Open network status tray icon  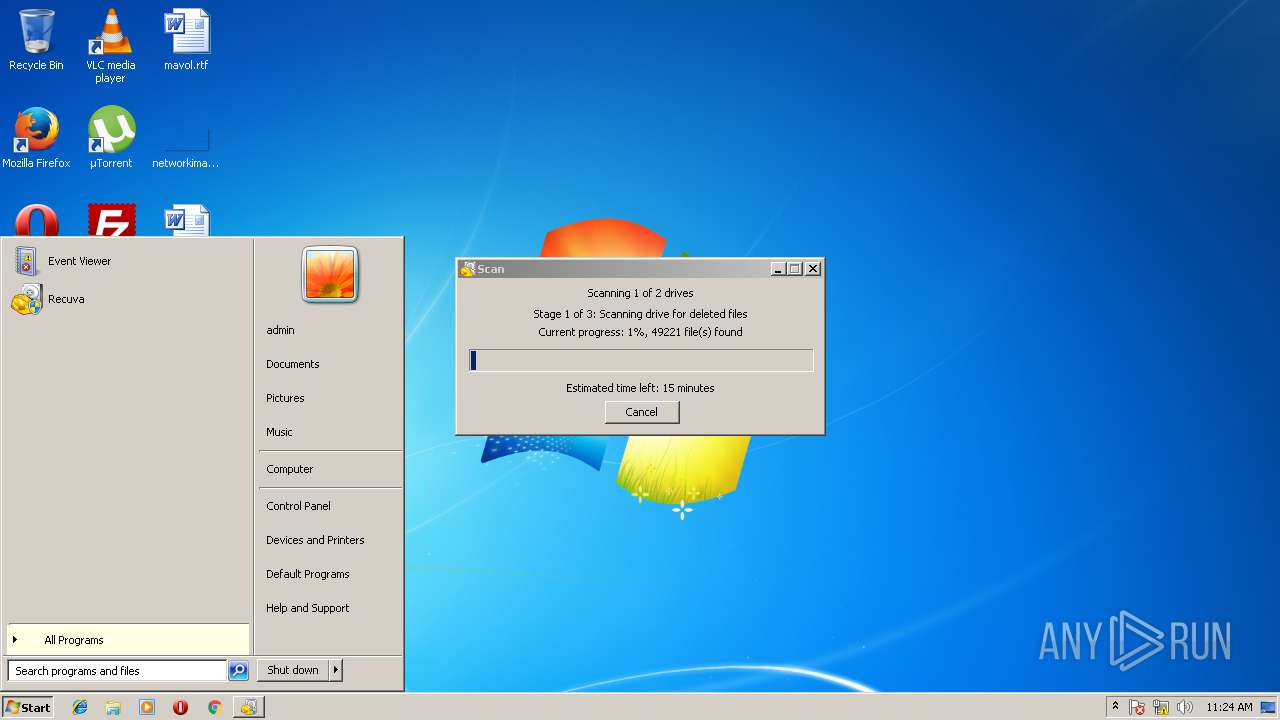click(1161, 707)
